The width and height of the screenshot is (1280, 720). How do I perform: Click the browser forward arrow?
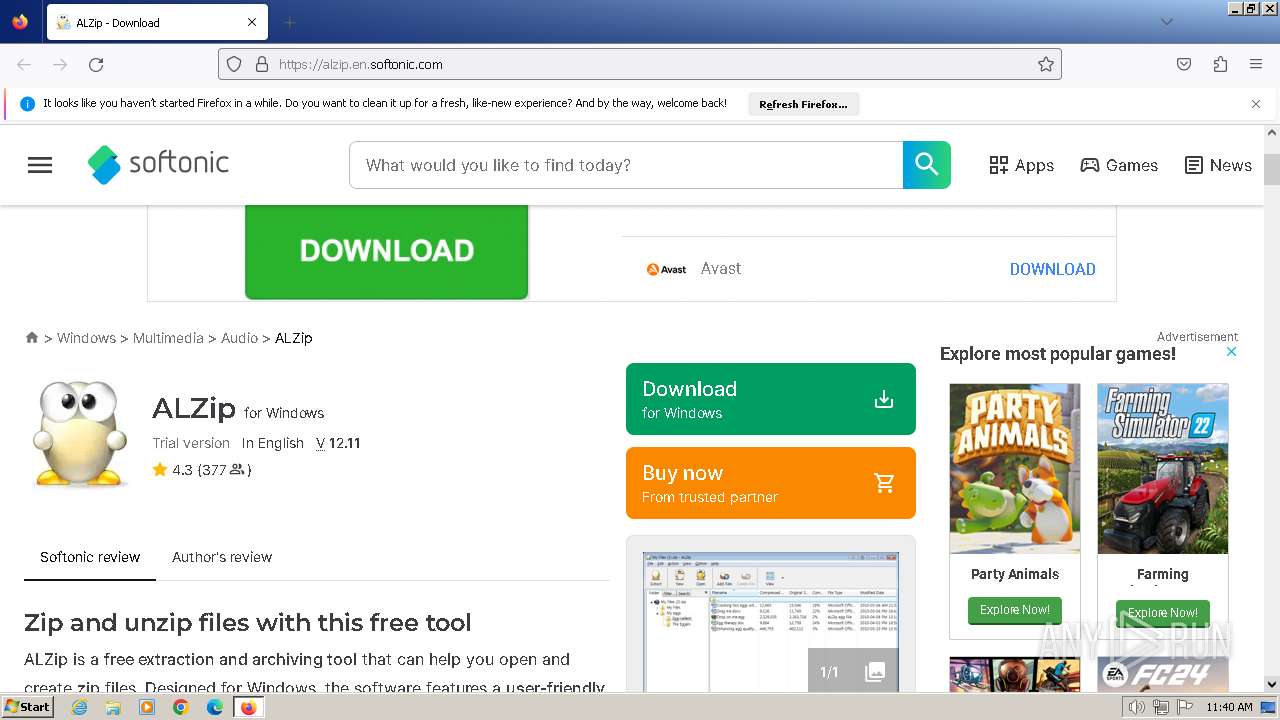[x=60, y=64]
